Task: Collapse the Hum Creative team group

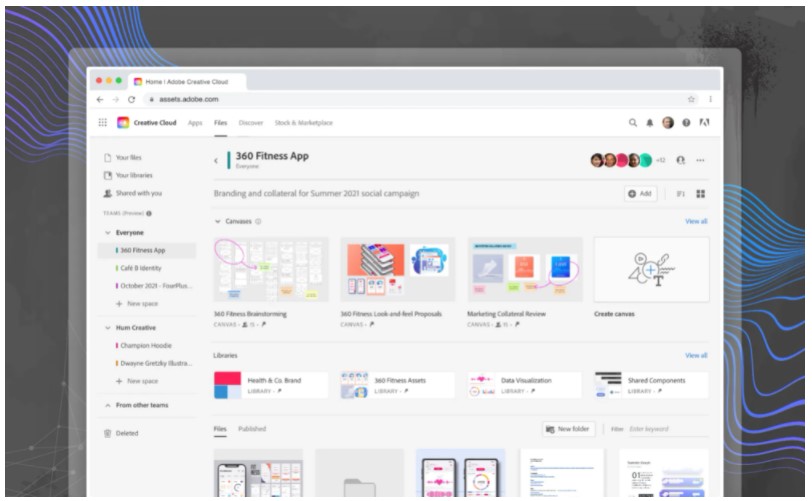Action: [x=108, y=328]
